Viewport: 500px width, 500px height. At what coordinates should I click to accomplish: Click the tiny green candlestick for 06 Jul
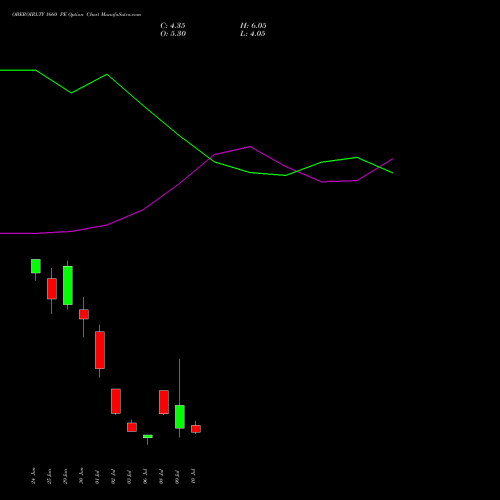pos(148,436)
